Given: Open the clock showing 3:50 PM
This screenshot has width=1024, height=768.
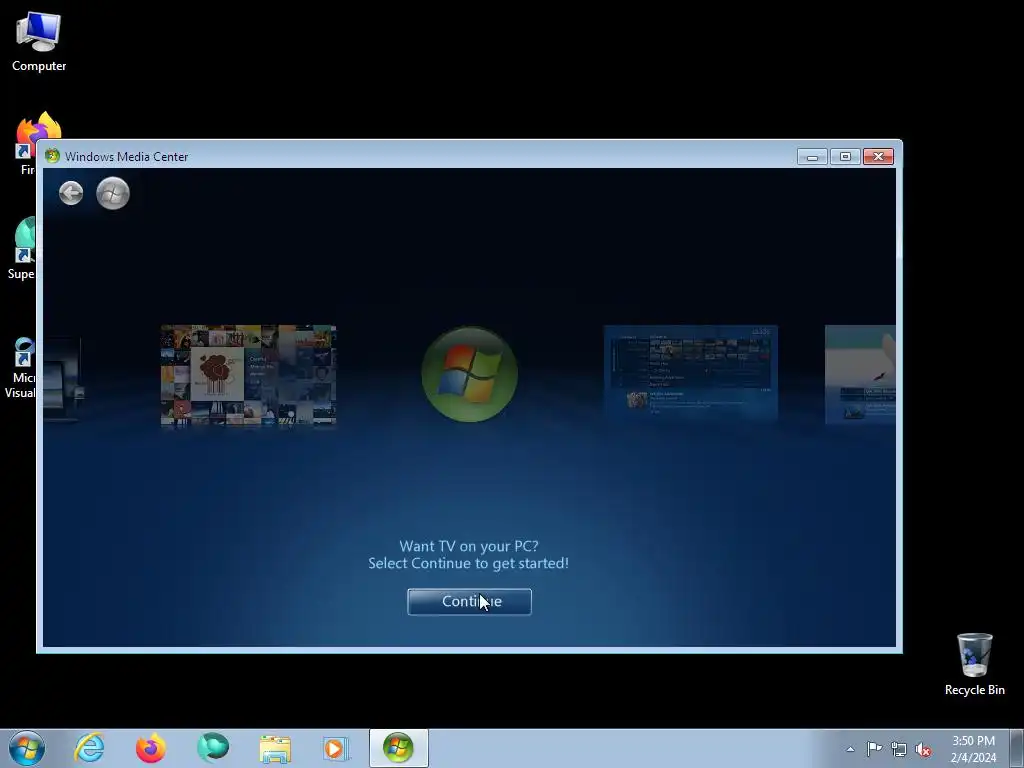Looking at the screenshot, I should pyautogui.click(x=973, y=748).
